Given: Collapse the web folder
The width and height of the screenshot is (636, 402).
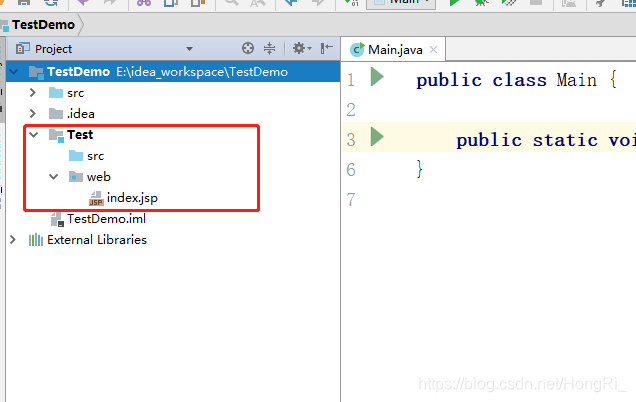Looking at the screenshot, I should tap(54, 177).
